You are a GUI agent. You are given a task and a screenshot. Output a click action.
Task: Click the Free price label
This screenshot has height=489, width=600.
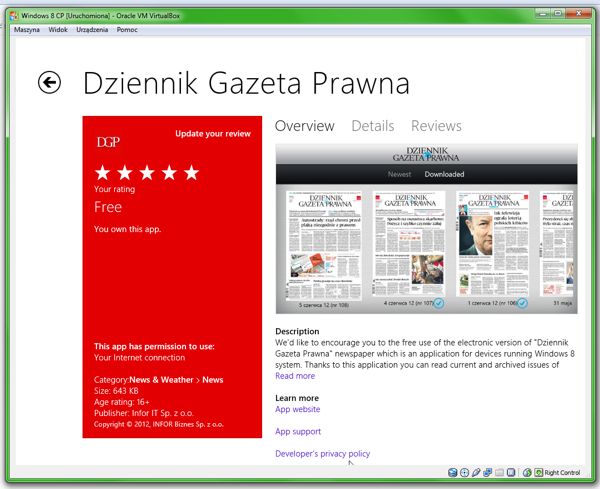(108, 207)
